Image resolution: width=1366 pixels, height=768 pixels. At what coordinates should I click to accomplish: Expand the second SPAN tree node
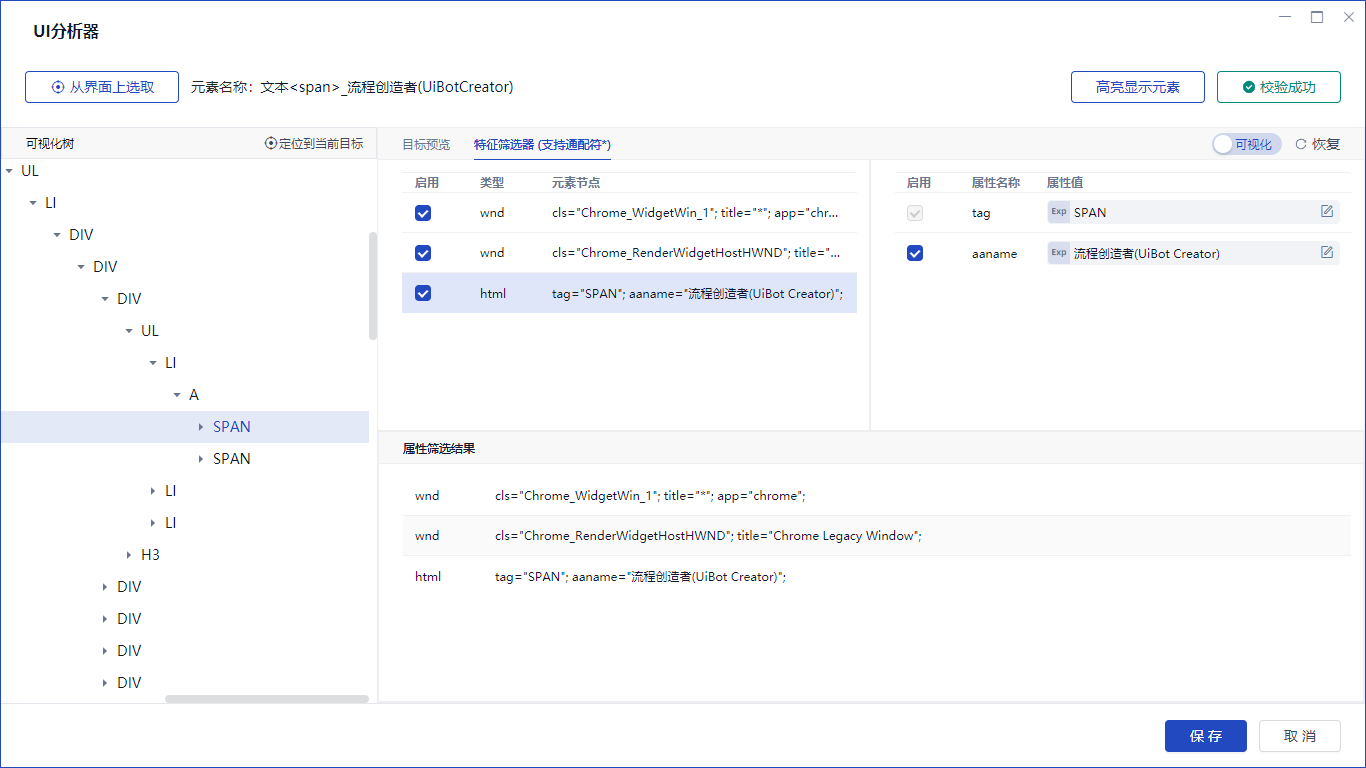[x=201, y=459]
